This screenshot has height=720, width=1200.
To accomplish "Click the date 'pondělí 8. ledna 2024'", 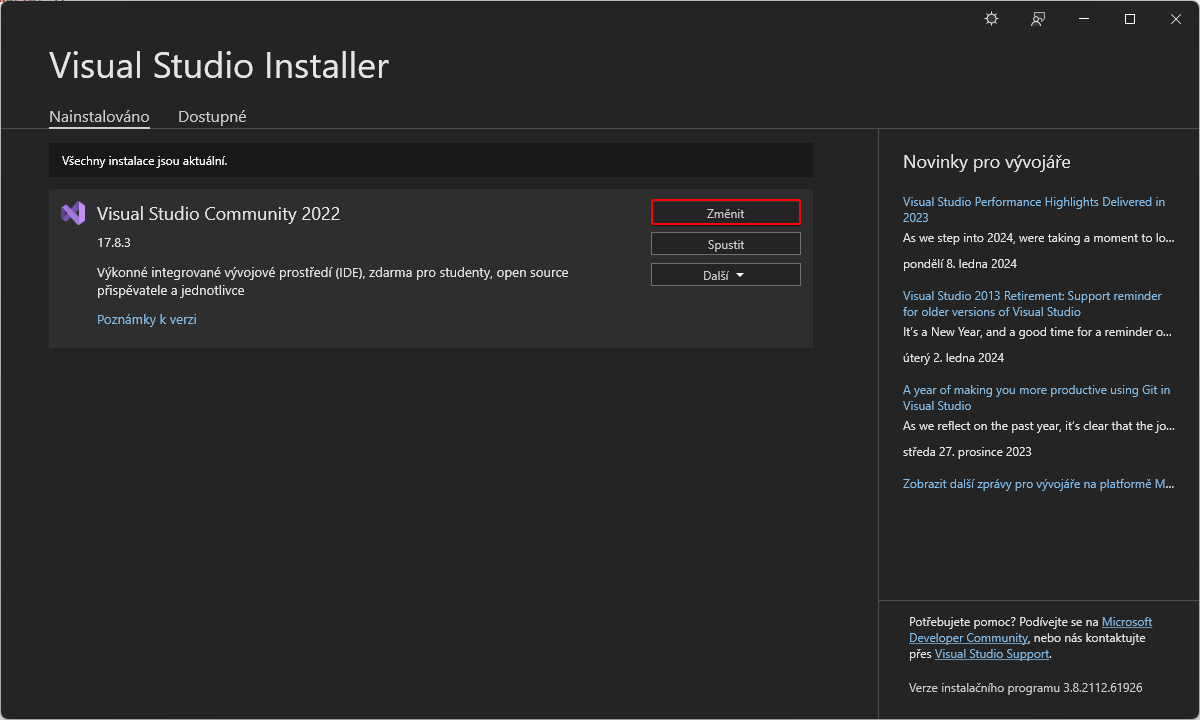I will pos(960,264).
